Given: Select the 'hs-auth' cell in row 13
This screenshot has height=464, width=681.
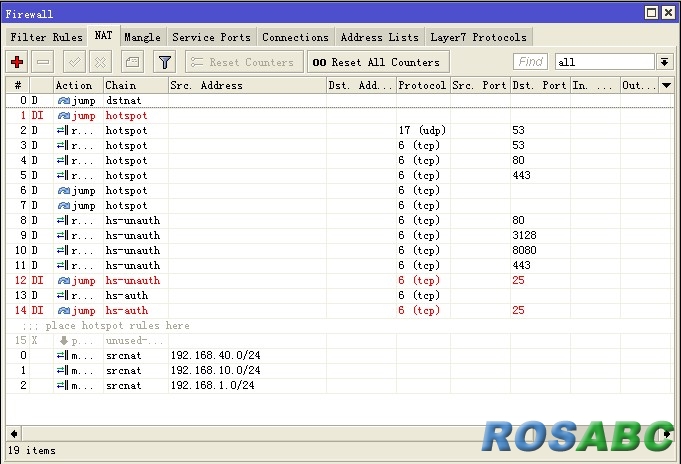Looking at the screenshot, I should pos(136,295).
